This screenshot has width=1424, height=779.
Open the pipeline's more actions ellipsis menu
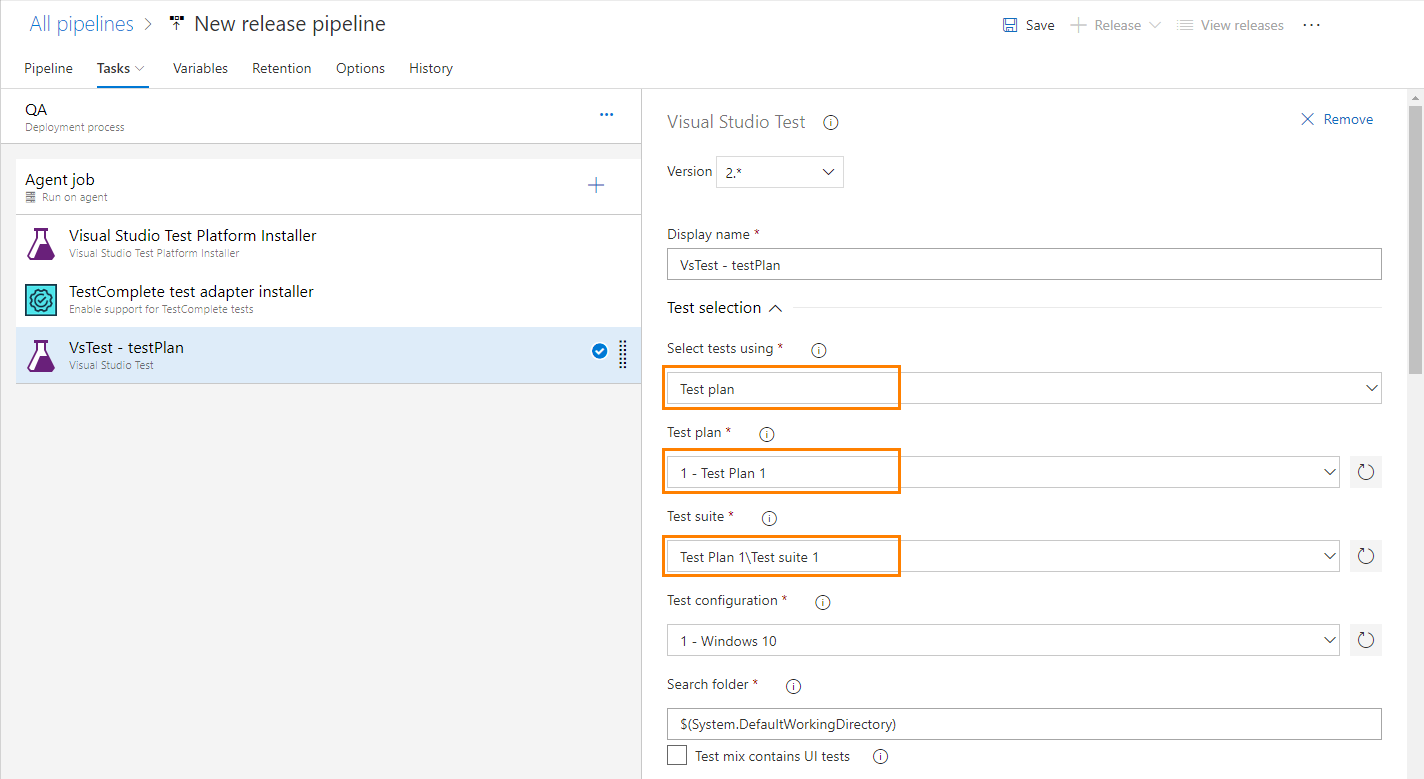pyautogui.click(x=1311, y=24)
